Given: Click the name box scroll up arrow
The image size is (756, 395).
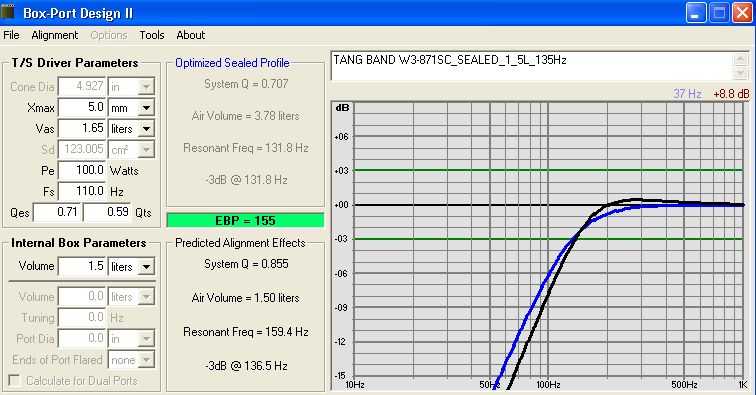Looking at the screenshot, I should pos(740,59).
